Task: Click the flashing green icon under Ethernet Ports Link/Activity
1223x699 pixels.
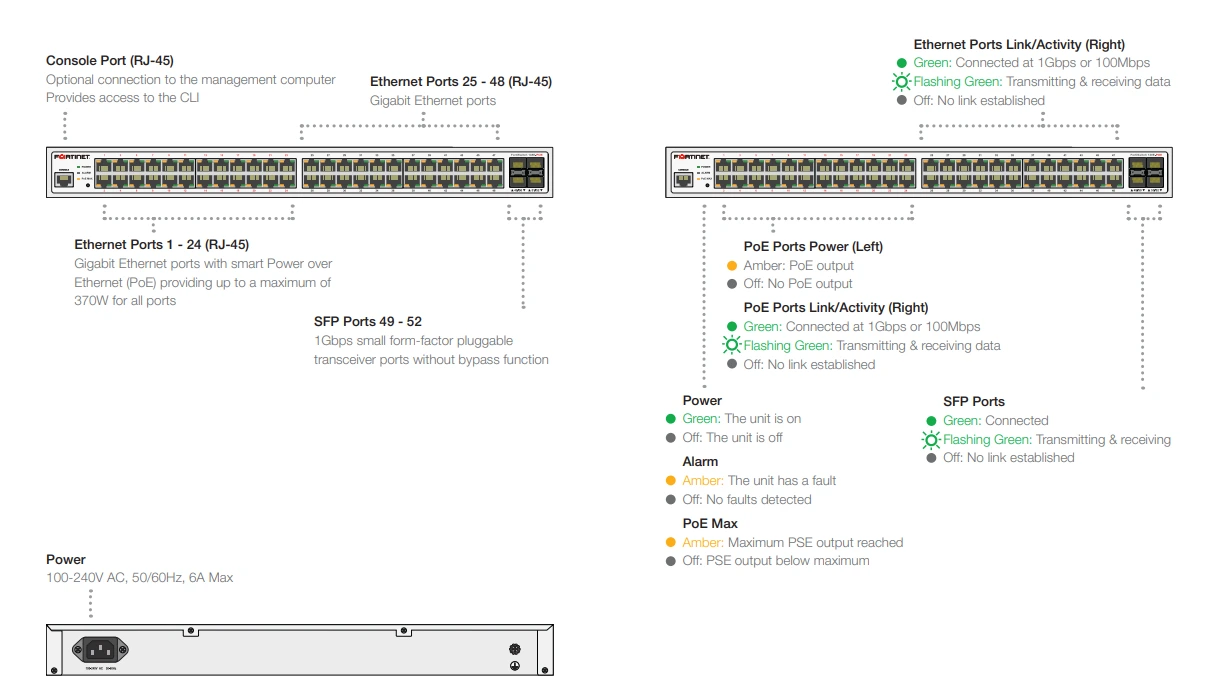Action: pyautogui.click(x=902, y=82)
